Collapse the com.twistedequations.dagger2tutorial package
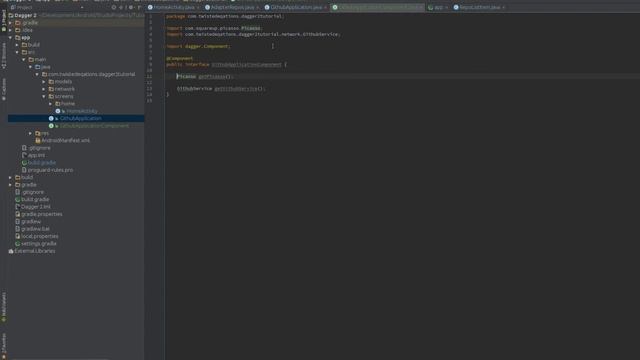The image size is (640, 360). click(x=37, y=74)
